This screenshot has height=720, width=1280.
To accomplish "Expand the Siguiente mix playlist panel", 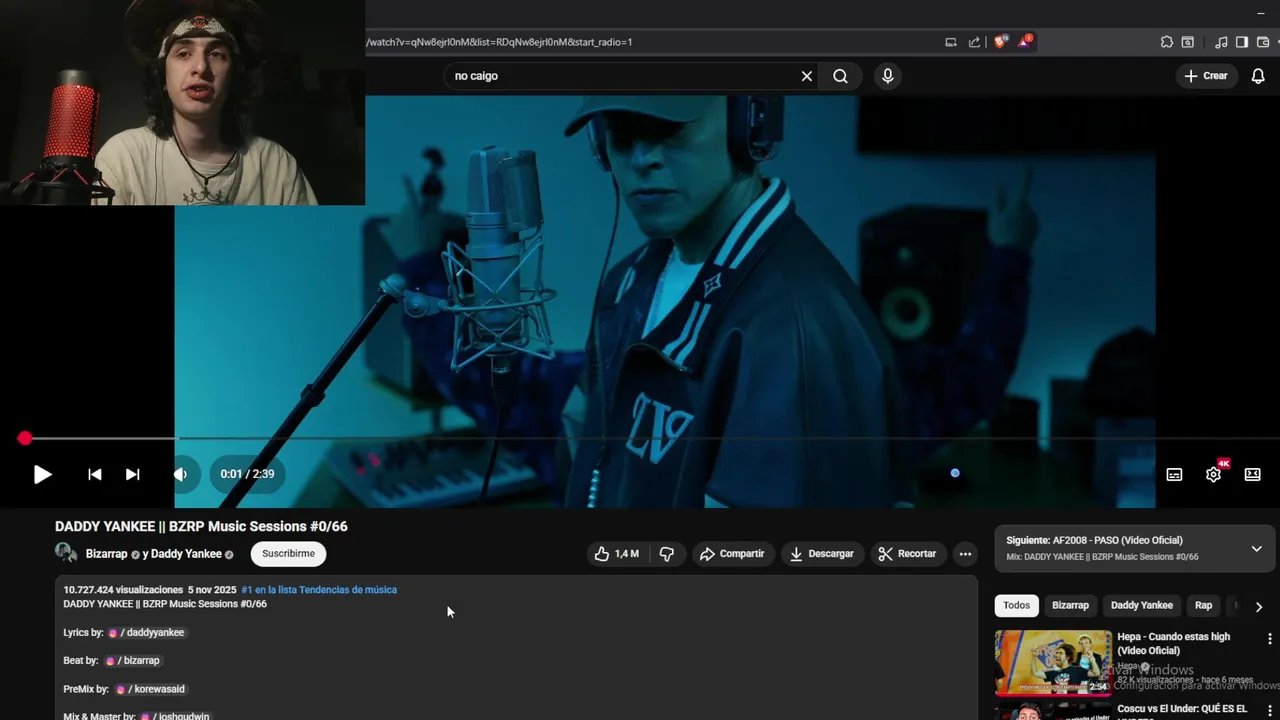I will click(x=1257, y=548).
